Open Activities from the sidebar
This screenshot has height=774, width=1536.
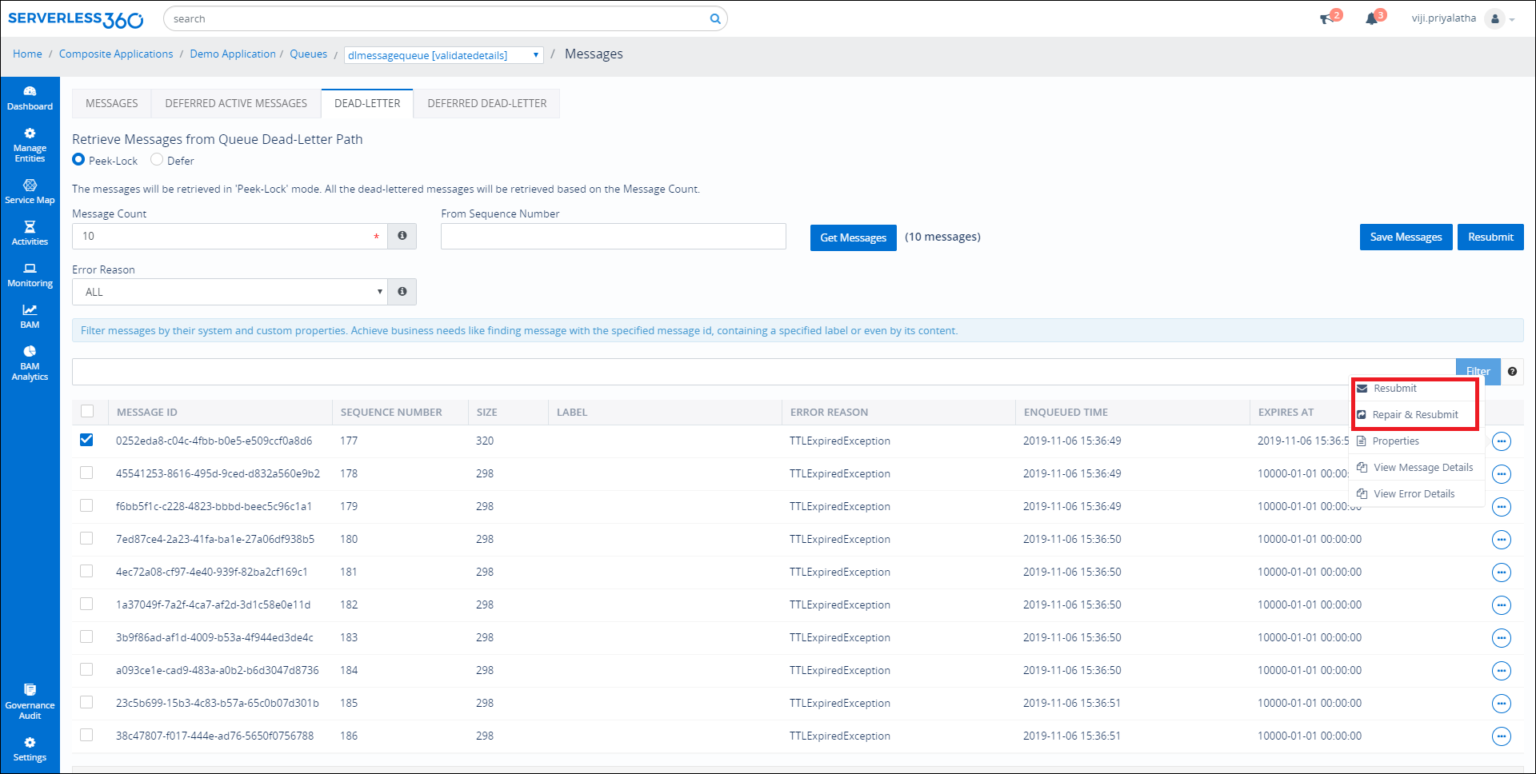[29, 233]
